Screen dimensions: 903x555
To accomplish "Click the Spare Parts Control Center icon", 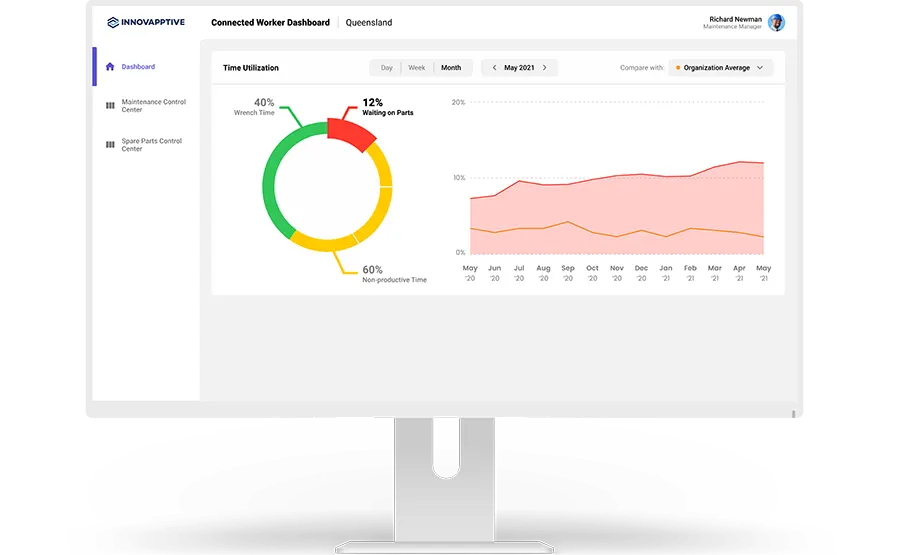I will pyautogui.click(x=110, y=145).
